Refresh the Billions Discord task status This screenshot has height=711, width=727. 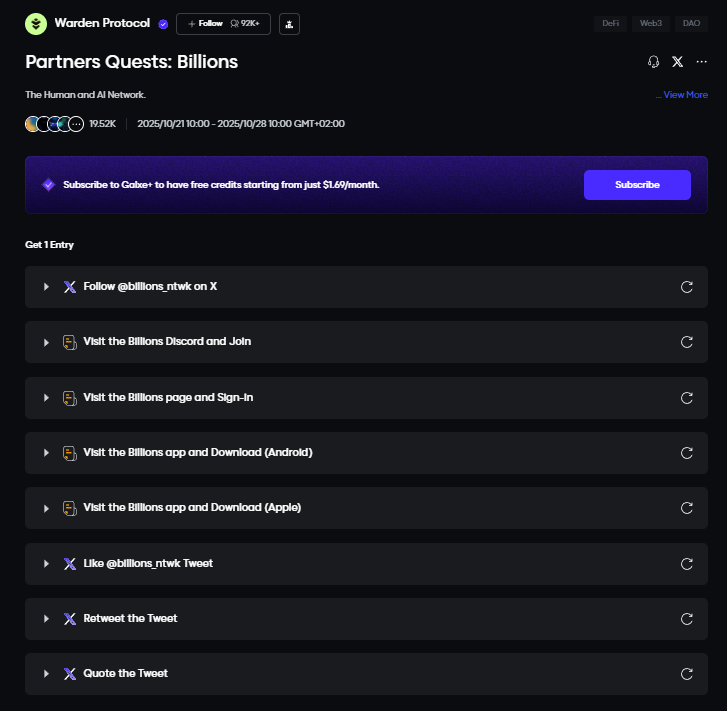[687, 342]
